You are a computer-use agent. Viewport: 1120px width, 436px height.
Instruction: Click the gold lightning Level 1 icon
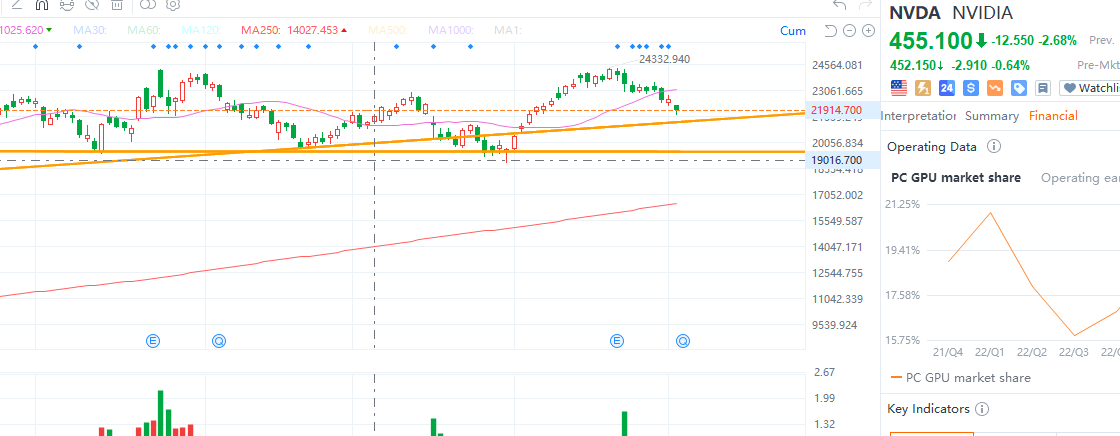pyautogui.click(x=923, y=88)
